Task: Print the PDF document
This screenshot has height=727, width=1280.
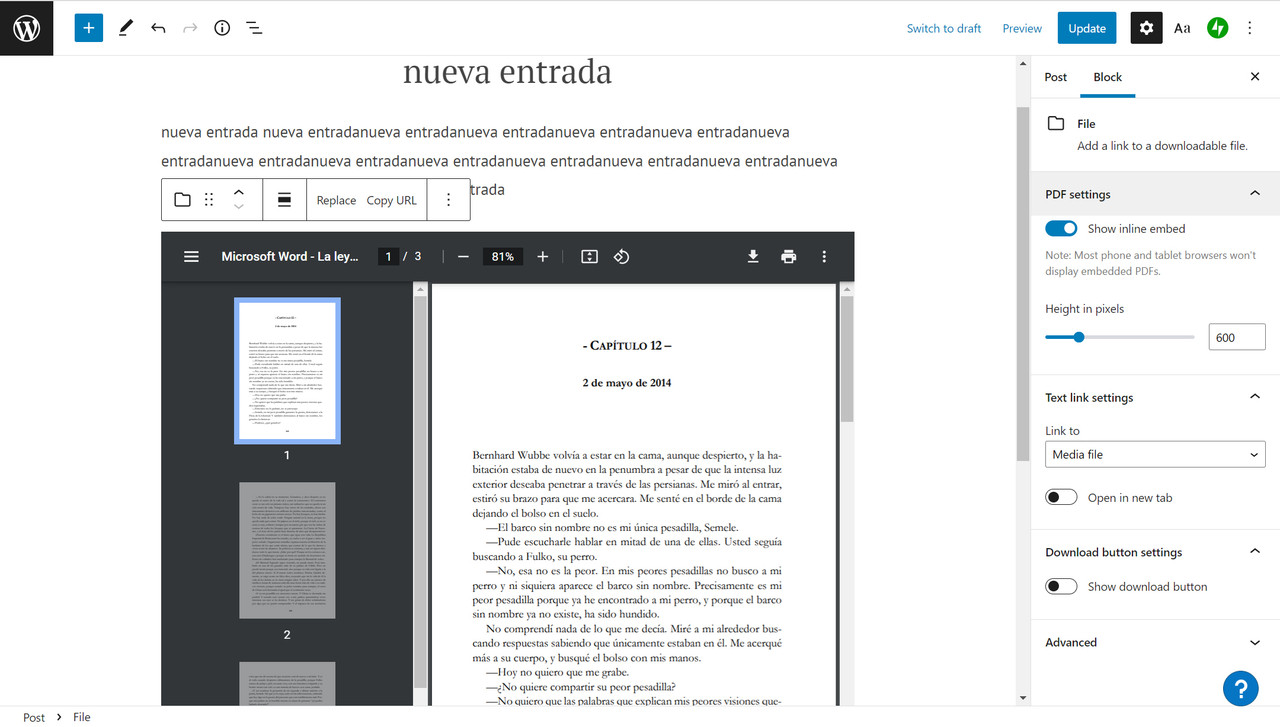Action: click(788, 256)
